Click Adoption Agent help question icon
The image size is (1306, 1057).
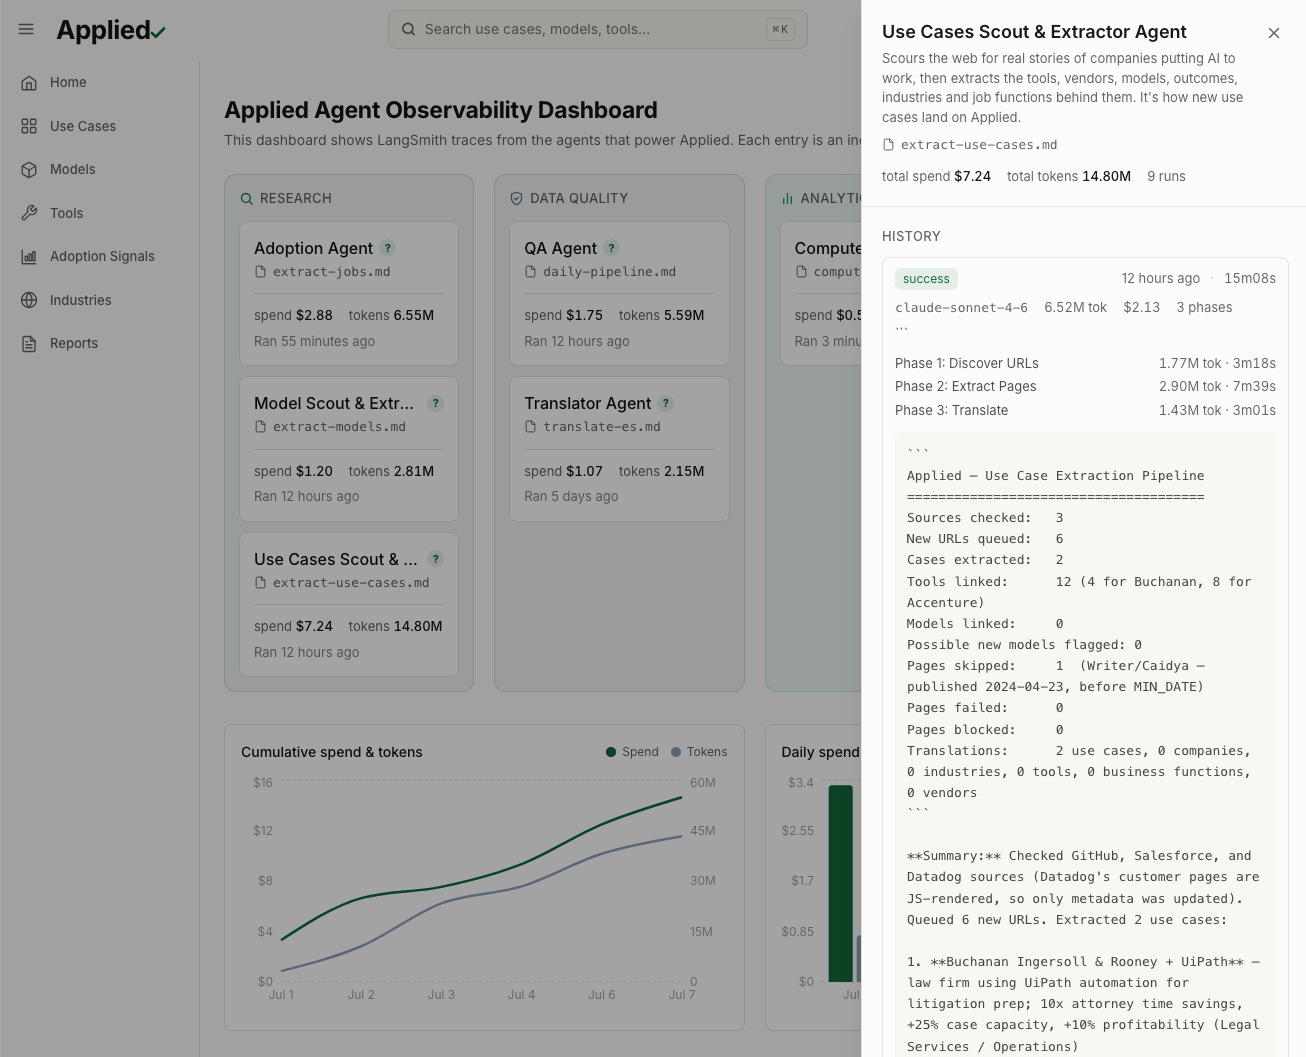(388, 248)
